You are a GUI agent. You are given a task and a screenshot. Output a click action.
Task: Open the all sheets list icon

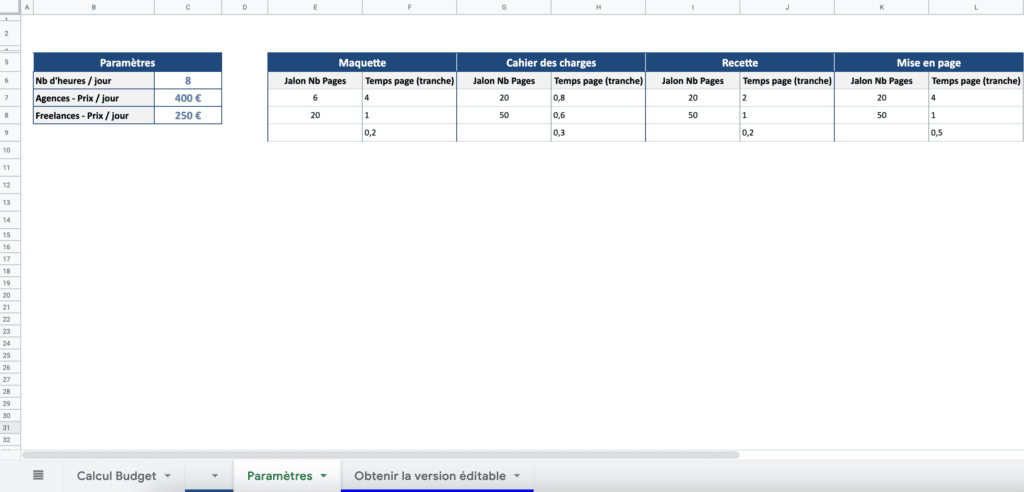coord(38,476)
